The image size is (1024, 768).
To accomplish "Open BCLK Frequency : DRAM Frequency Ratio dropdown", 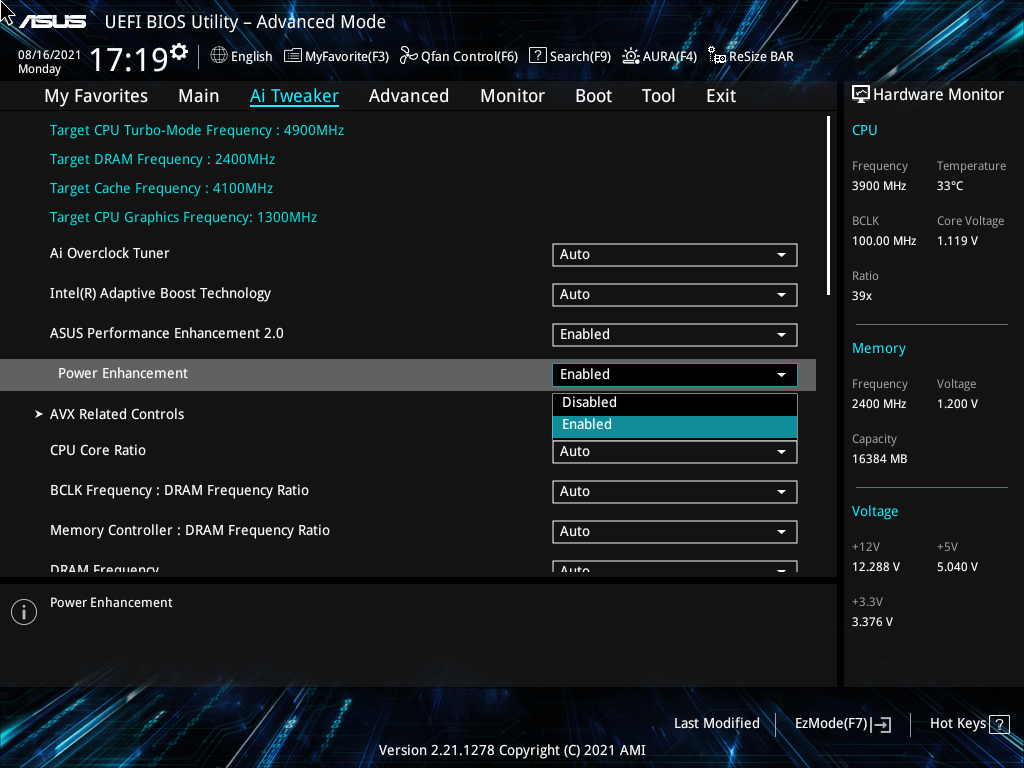I will click(675, 492).
